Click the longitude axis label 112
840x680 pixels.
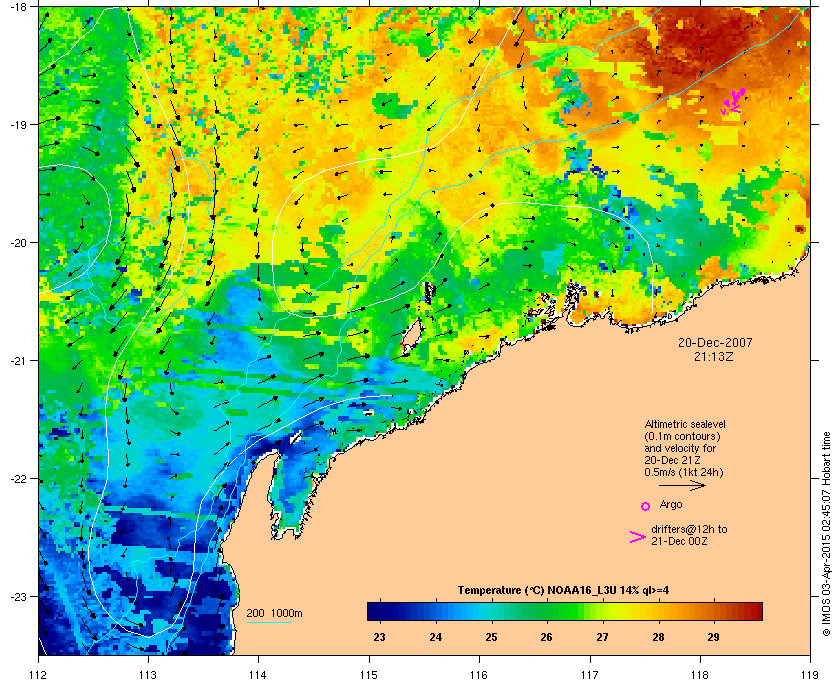coord(38,674)
